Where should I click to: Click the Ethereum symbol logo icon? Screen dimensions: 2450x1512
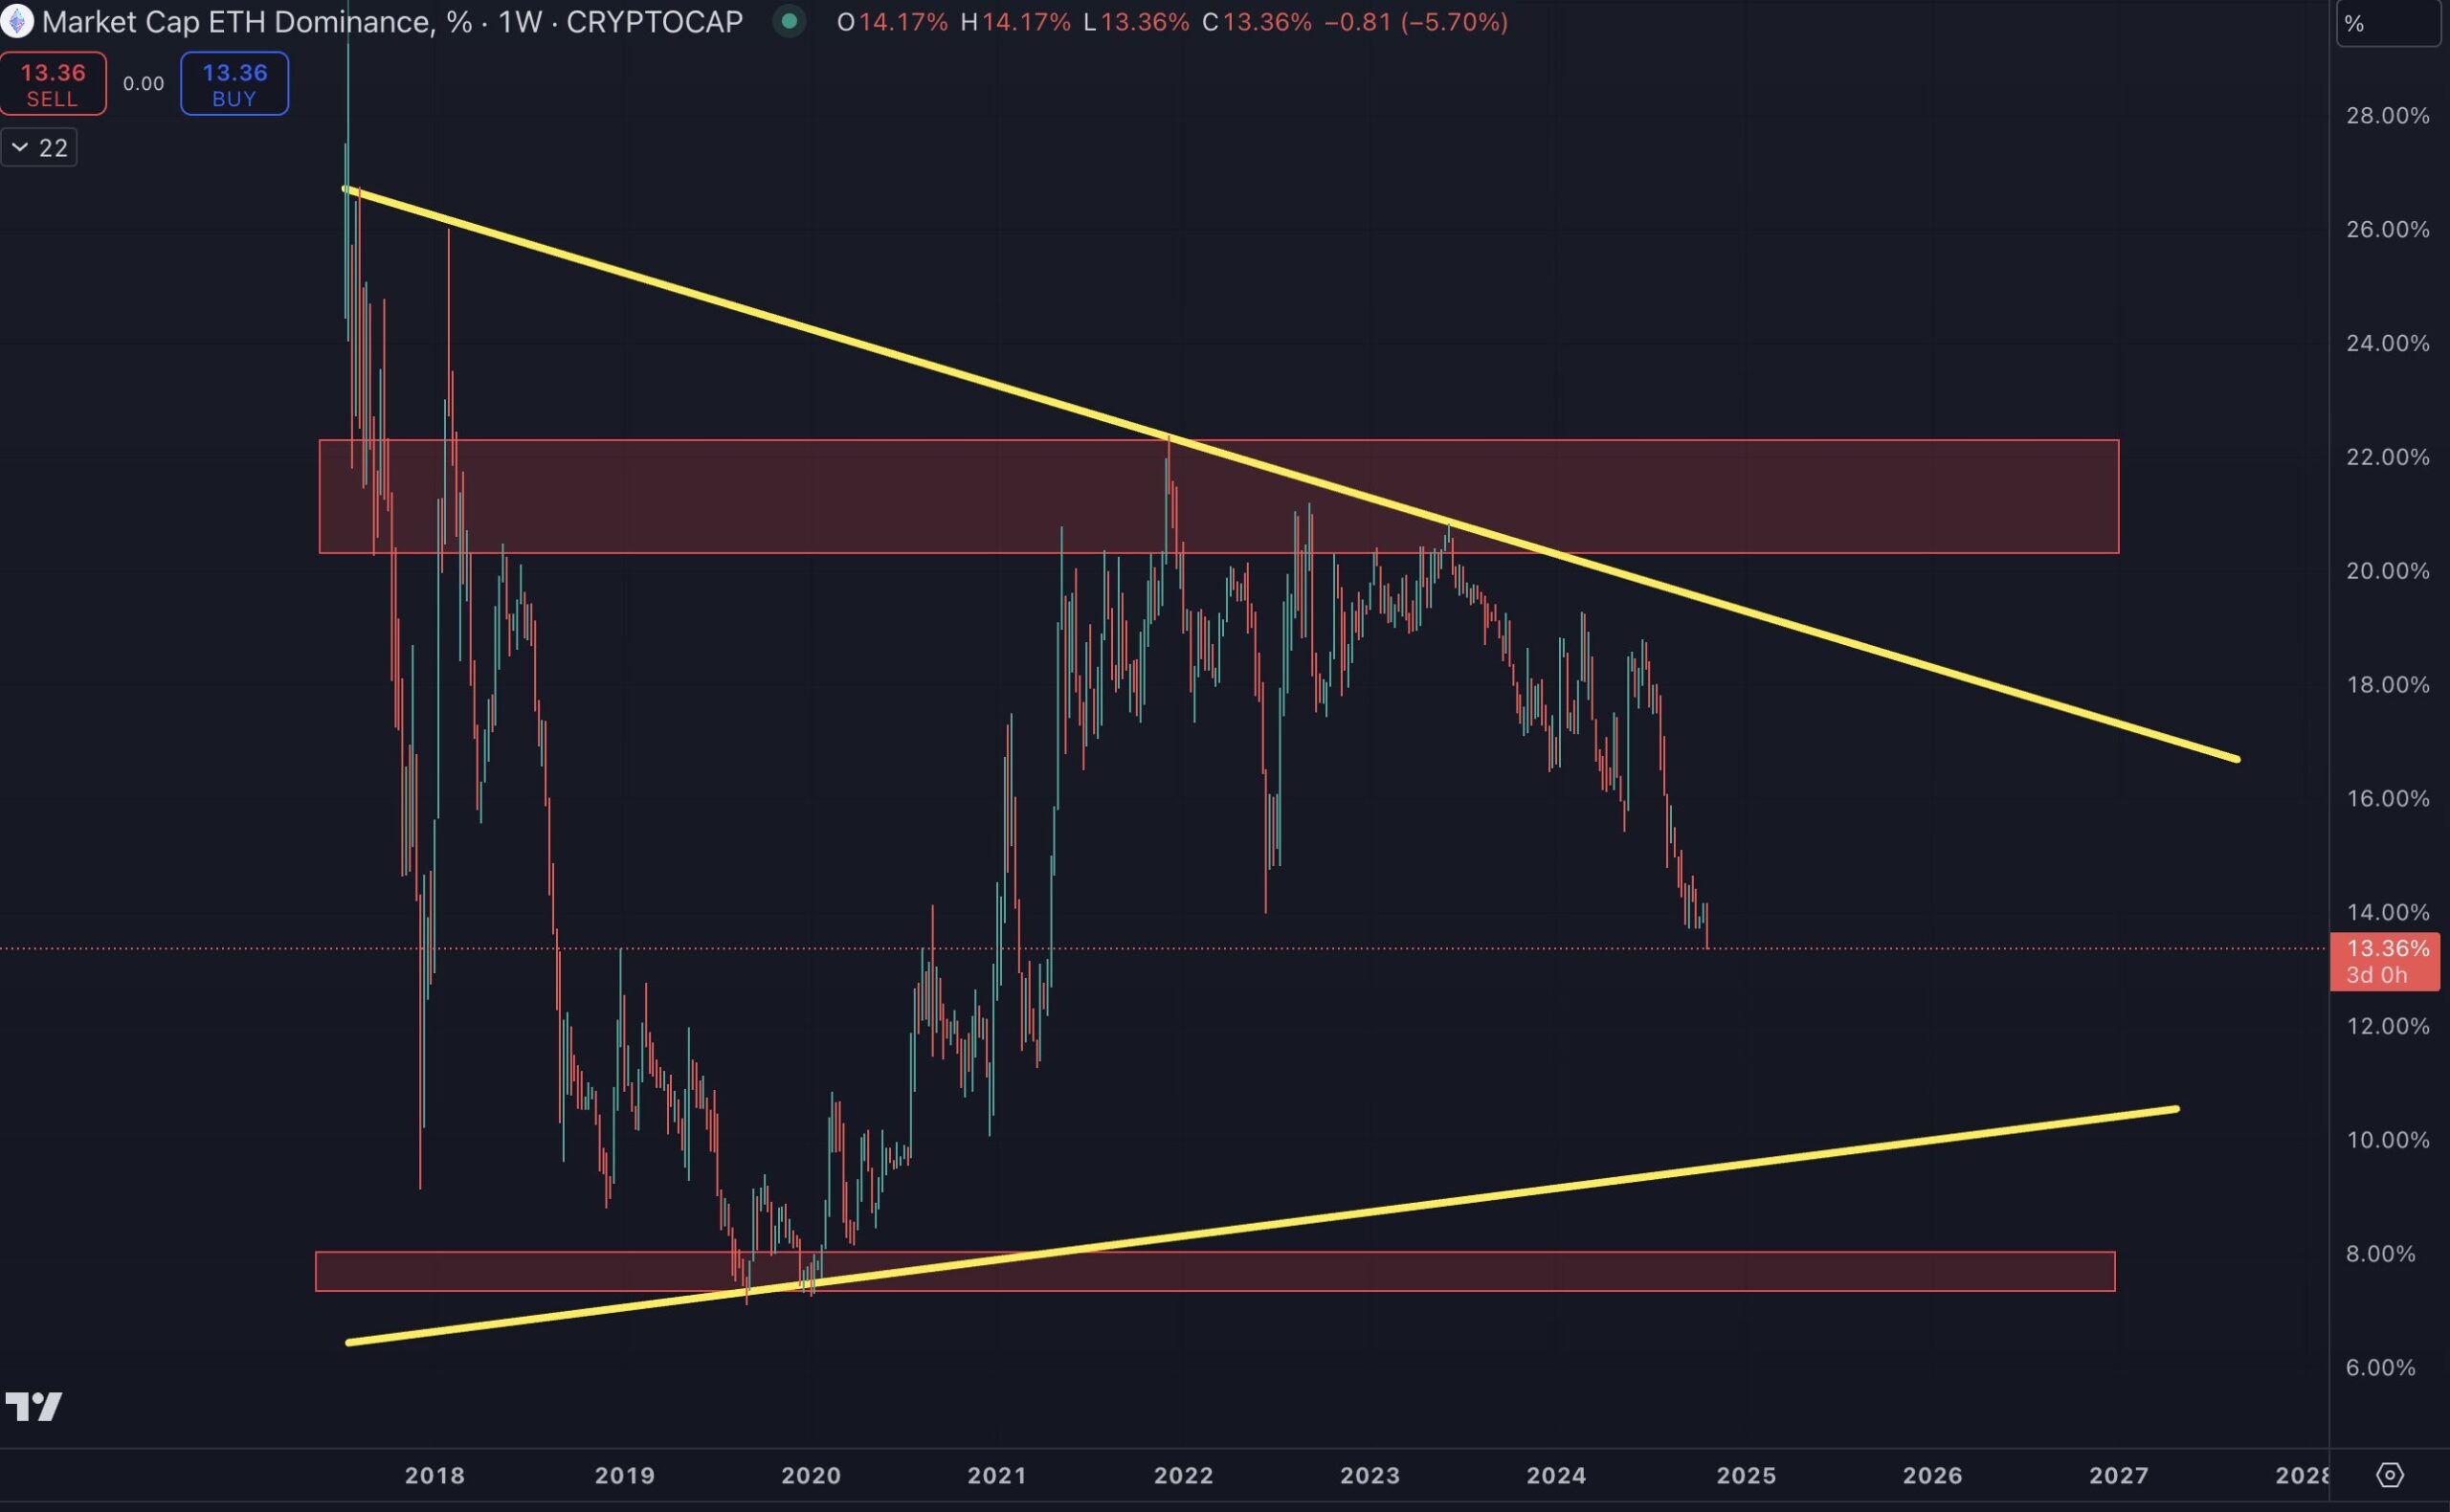(x=16, y=21)
